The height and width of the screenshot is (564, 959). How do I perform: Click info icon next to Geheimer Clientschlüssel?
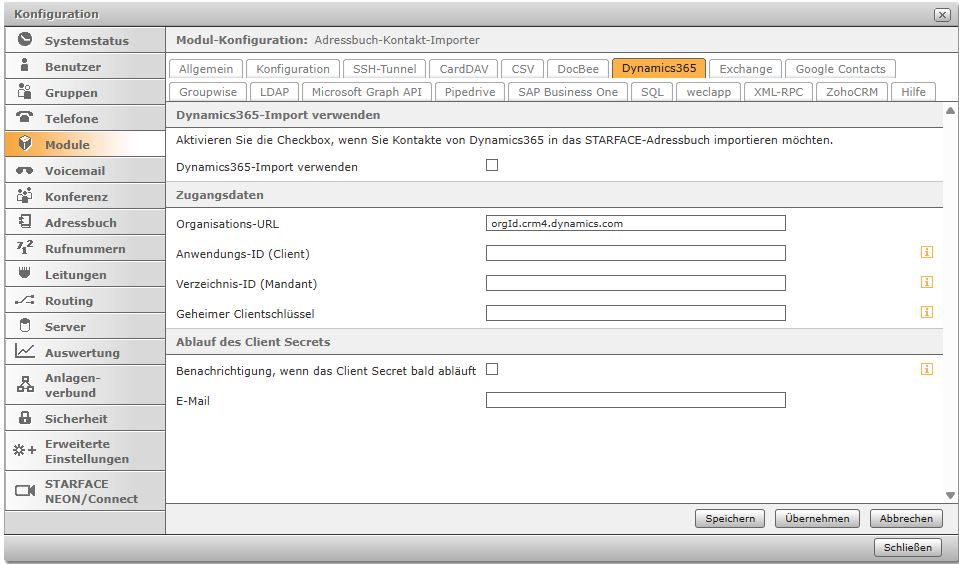pyautogui.click(x=927, y=312)
